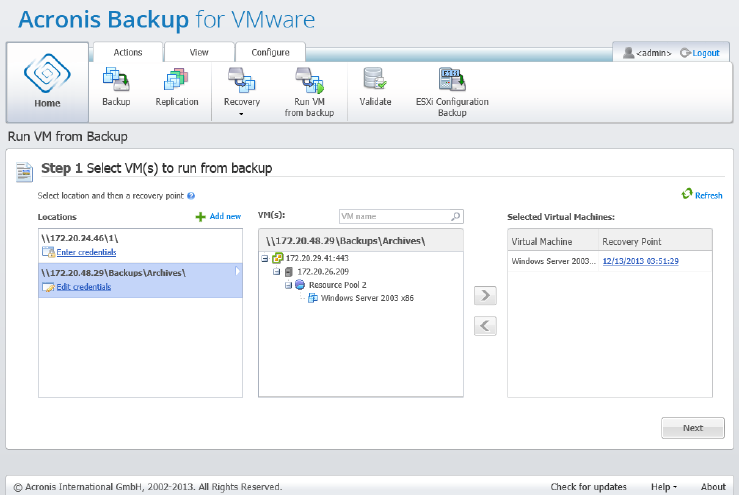The height and width of the screenshot is (495, 739).
Task: Click the Edit credentials link
Action: [84, 287]
